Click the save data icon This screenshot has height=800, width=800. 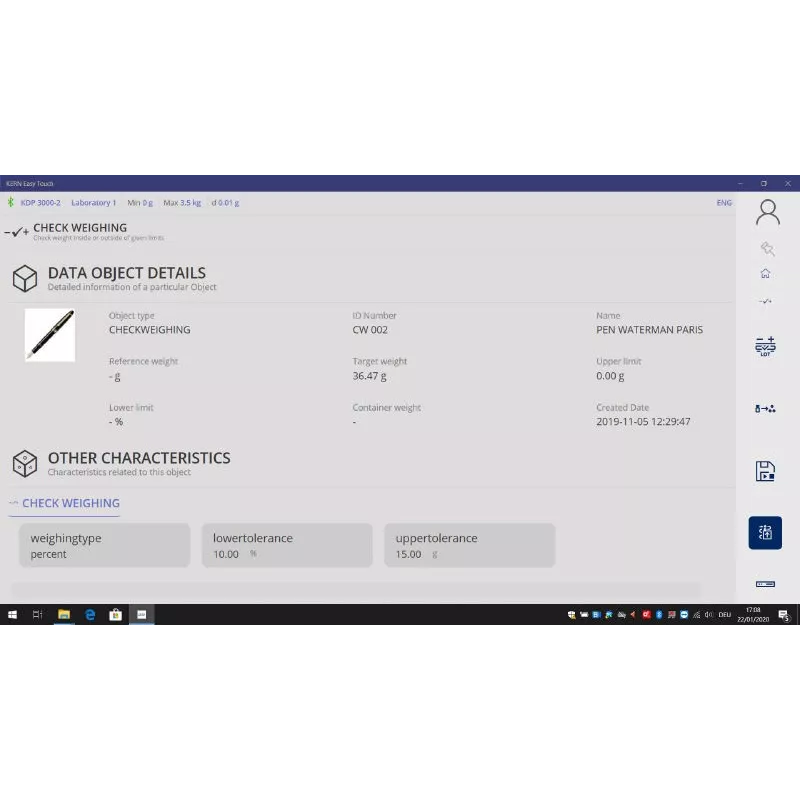pos(766,471)
